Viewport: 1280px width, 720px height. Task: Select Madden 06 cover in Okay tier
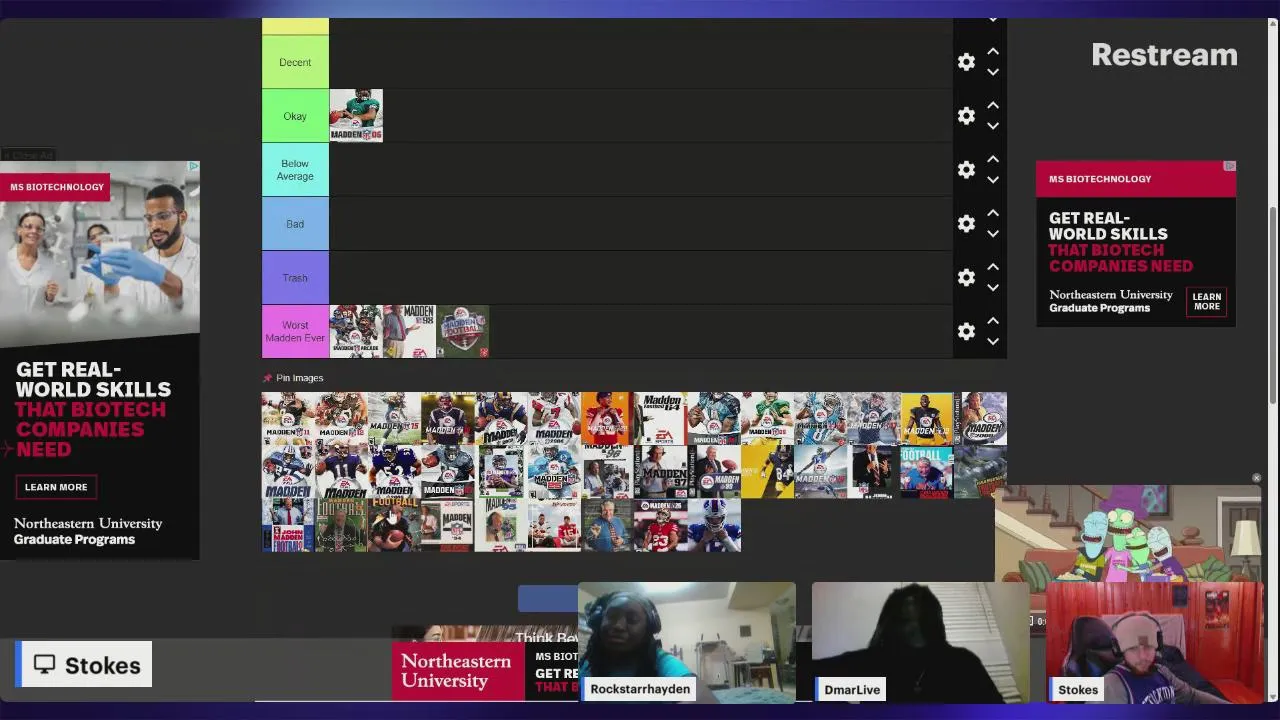pyautogui.click(x=356, y=116)
